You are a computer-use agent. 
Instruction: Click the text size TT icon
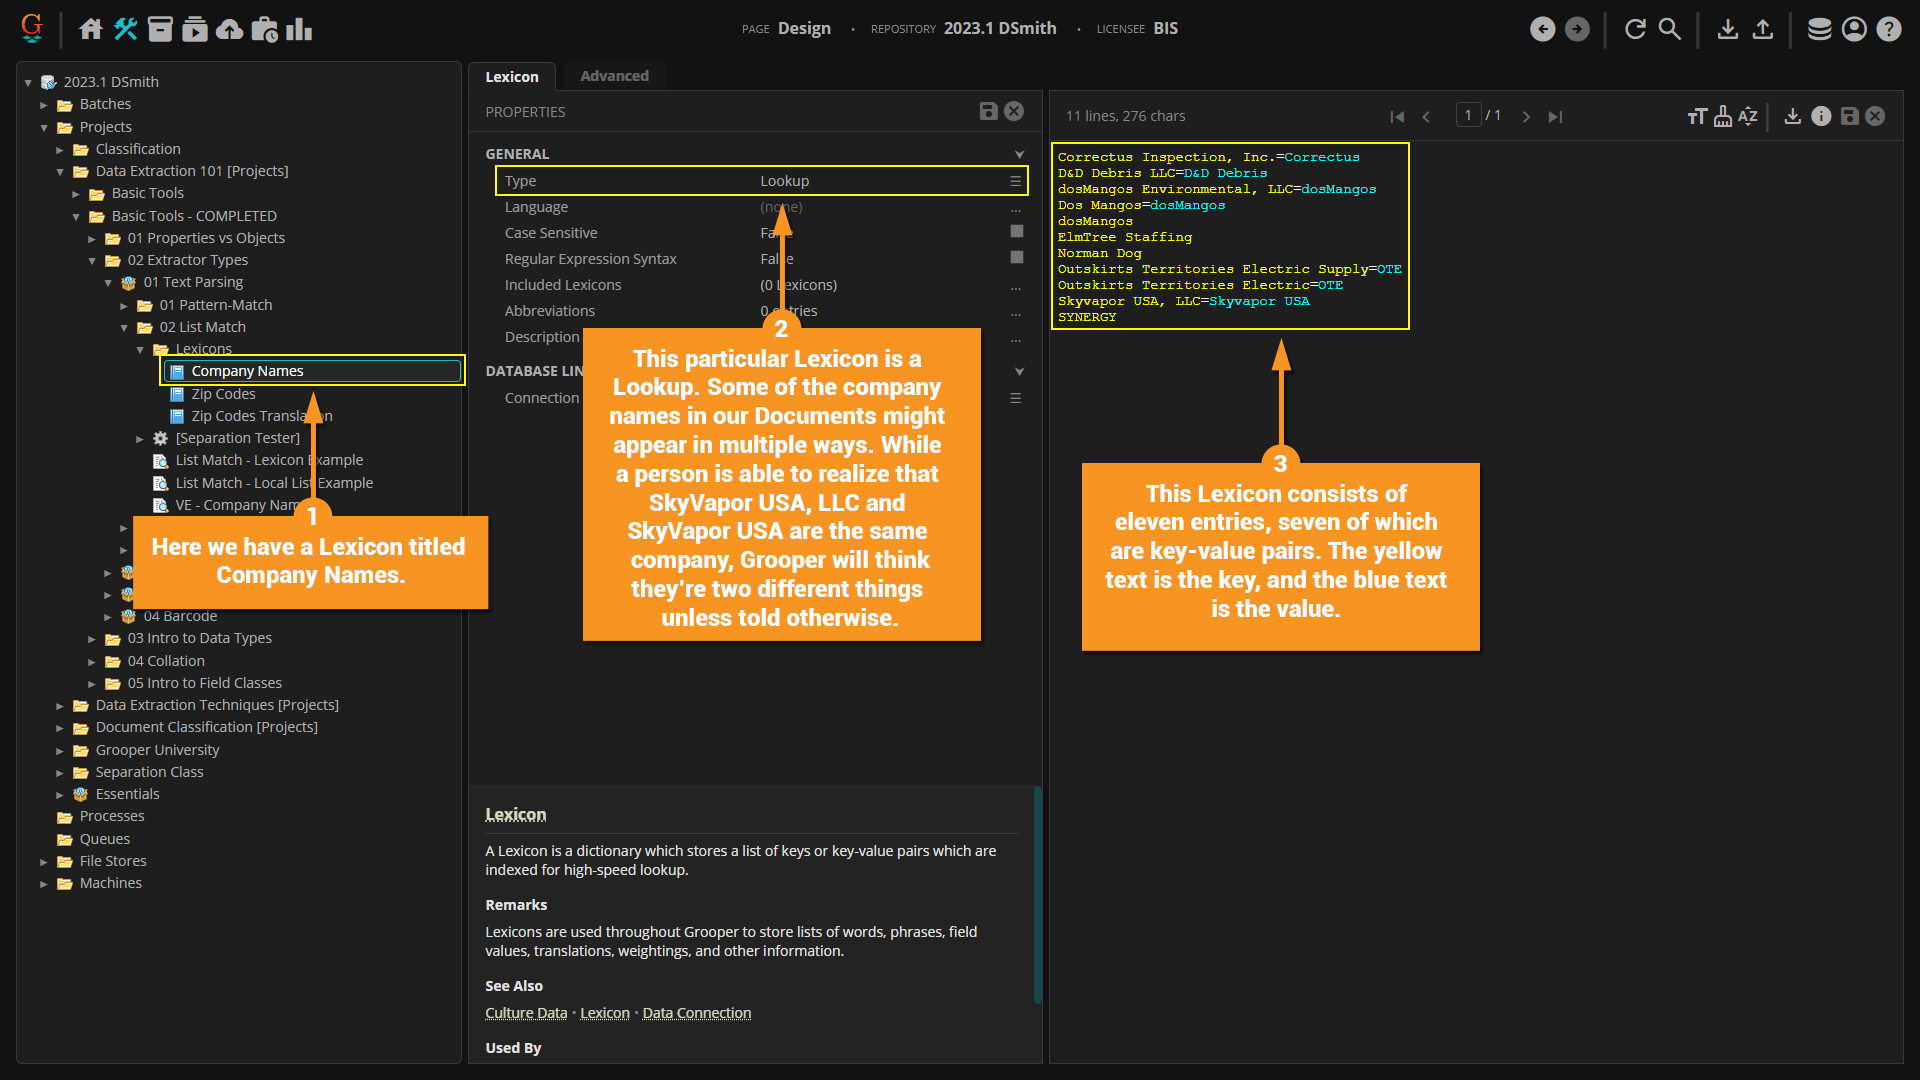coord(1696,116)
